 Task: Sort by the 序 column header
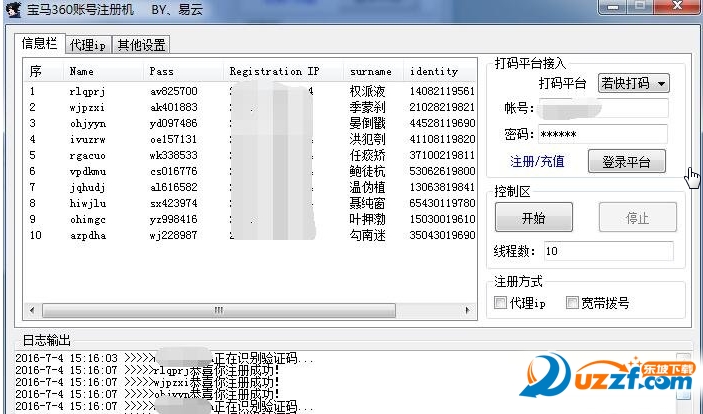[44, 71]
